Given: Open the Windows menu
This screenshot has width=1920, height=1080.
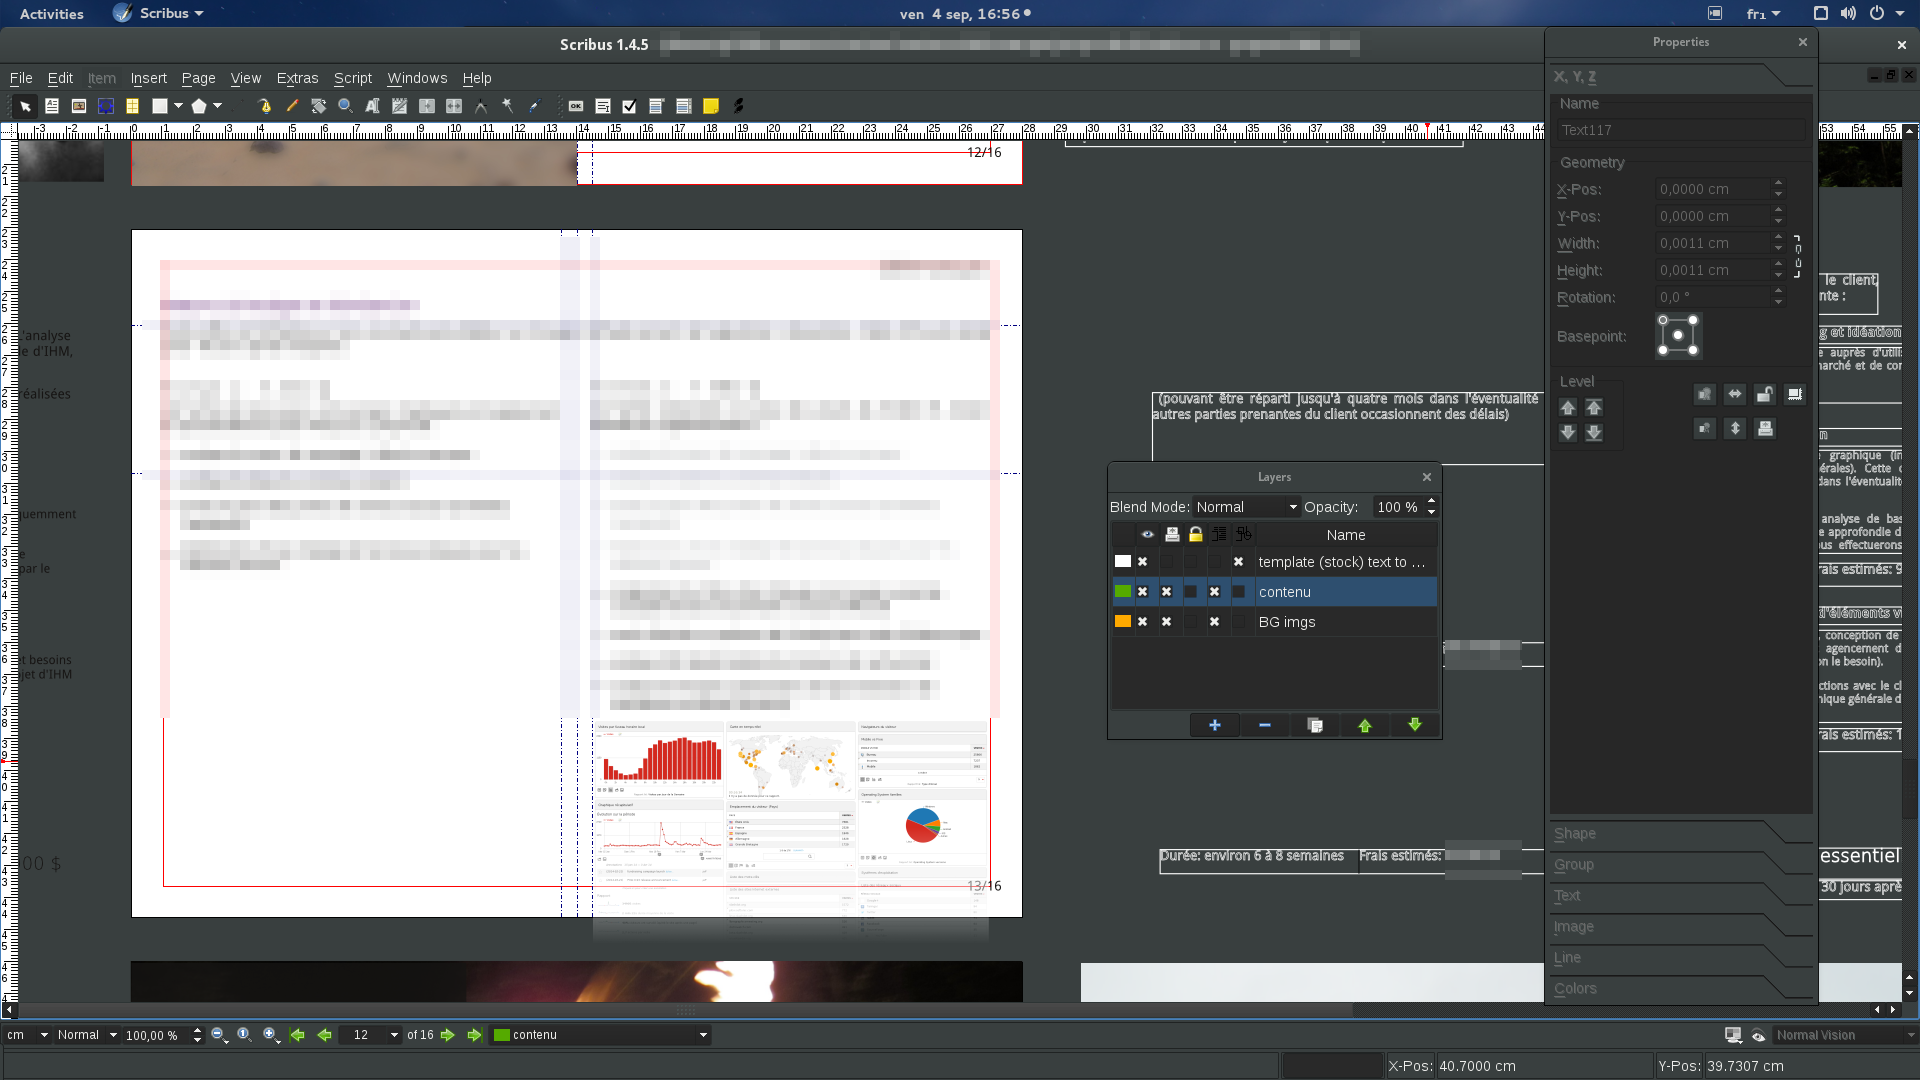Looking at the screenshot, I should (417, 78).
